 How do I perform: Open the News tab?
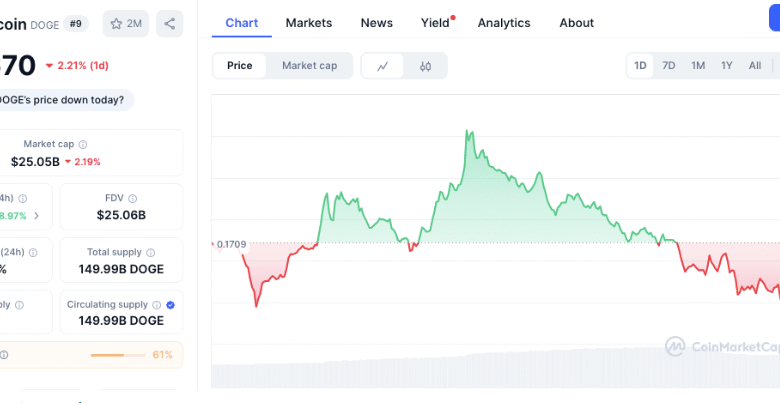377,23
